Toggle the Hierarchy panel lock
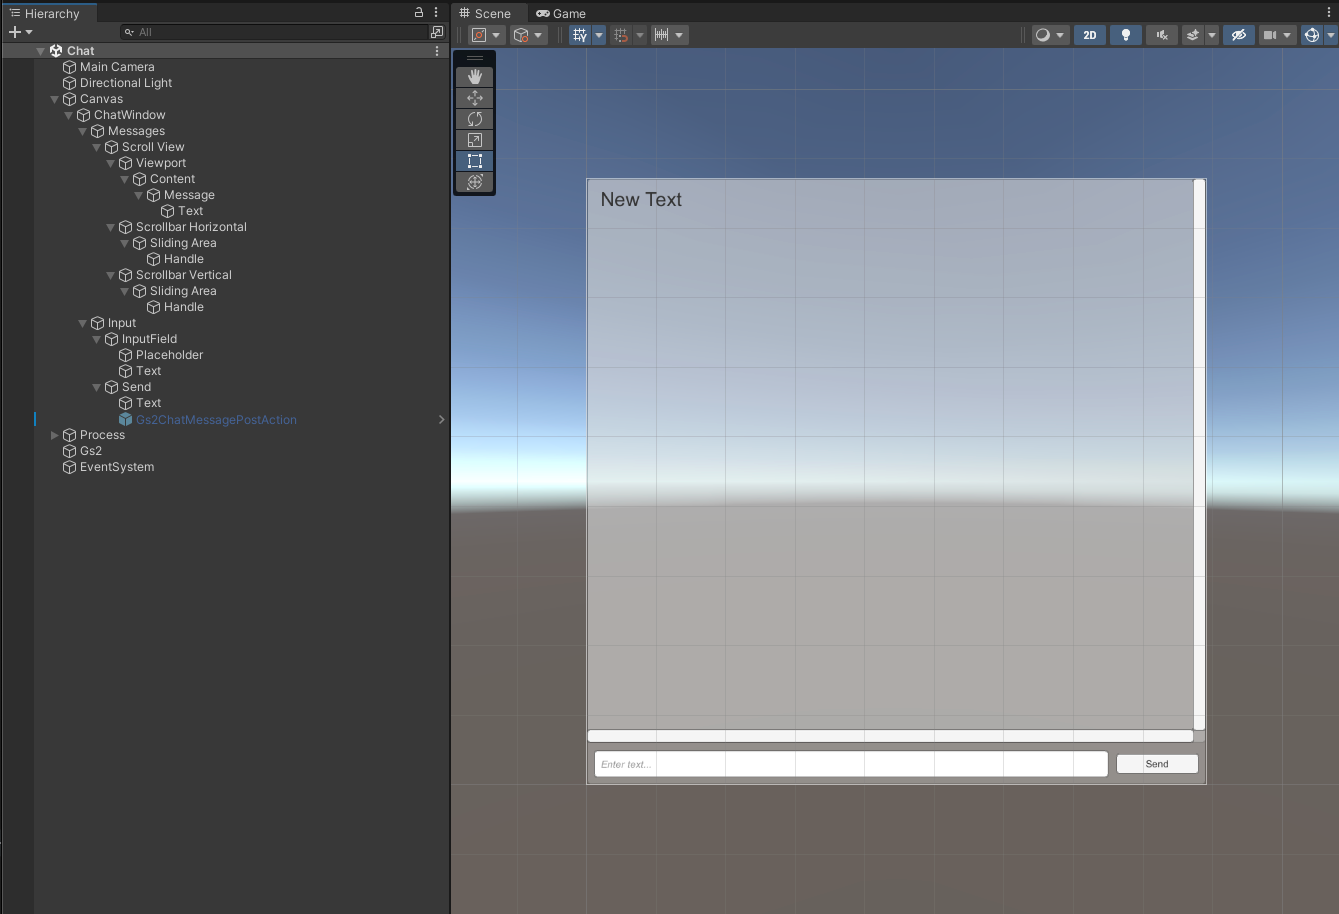The width and height of the screenshot is (1339, 914). click(x=419, y=13)
